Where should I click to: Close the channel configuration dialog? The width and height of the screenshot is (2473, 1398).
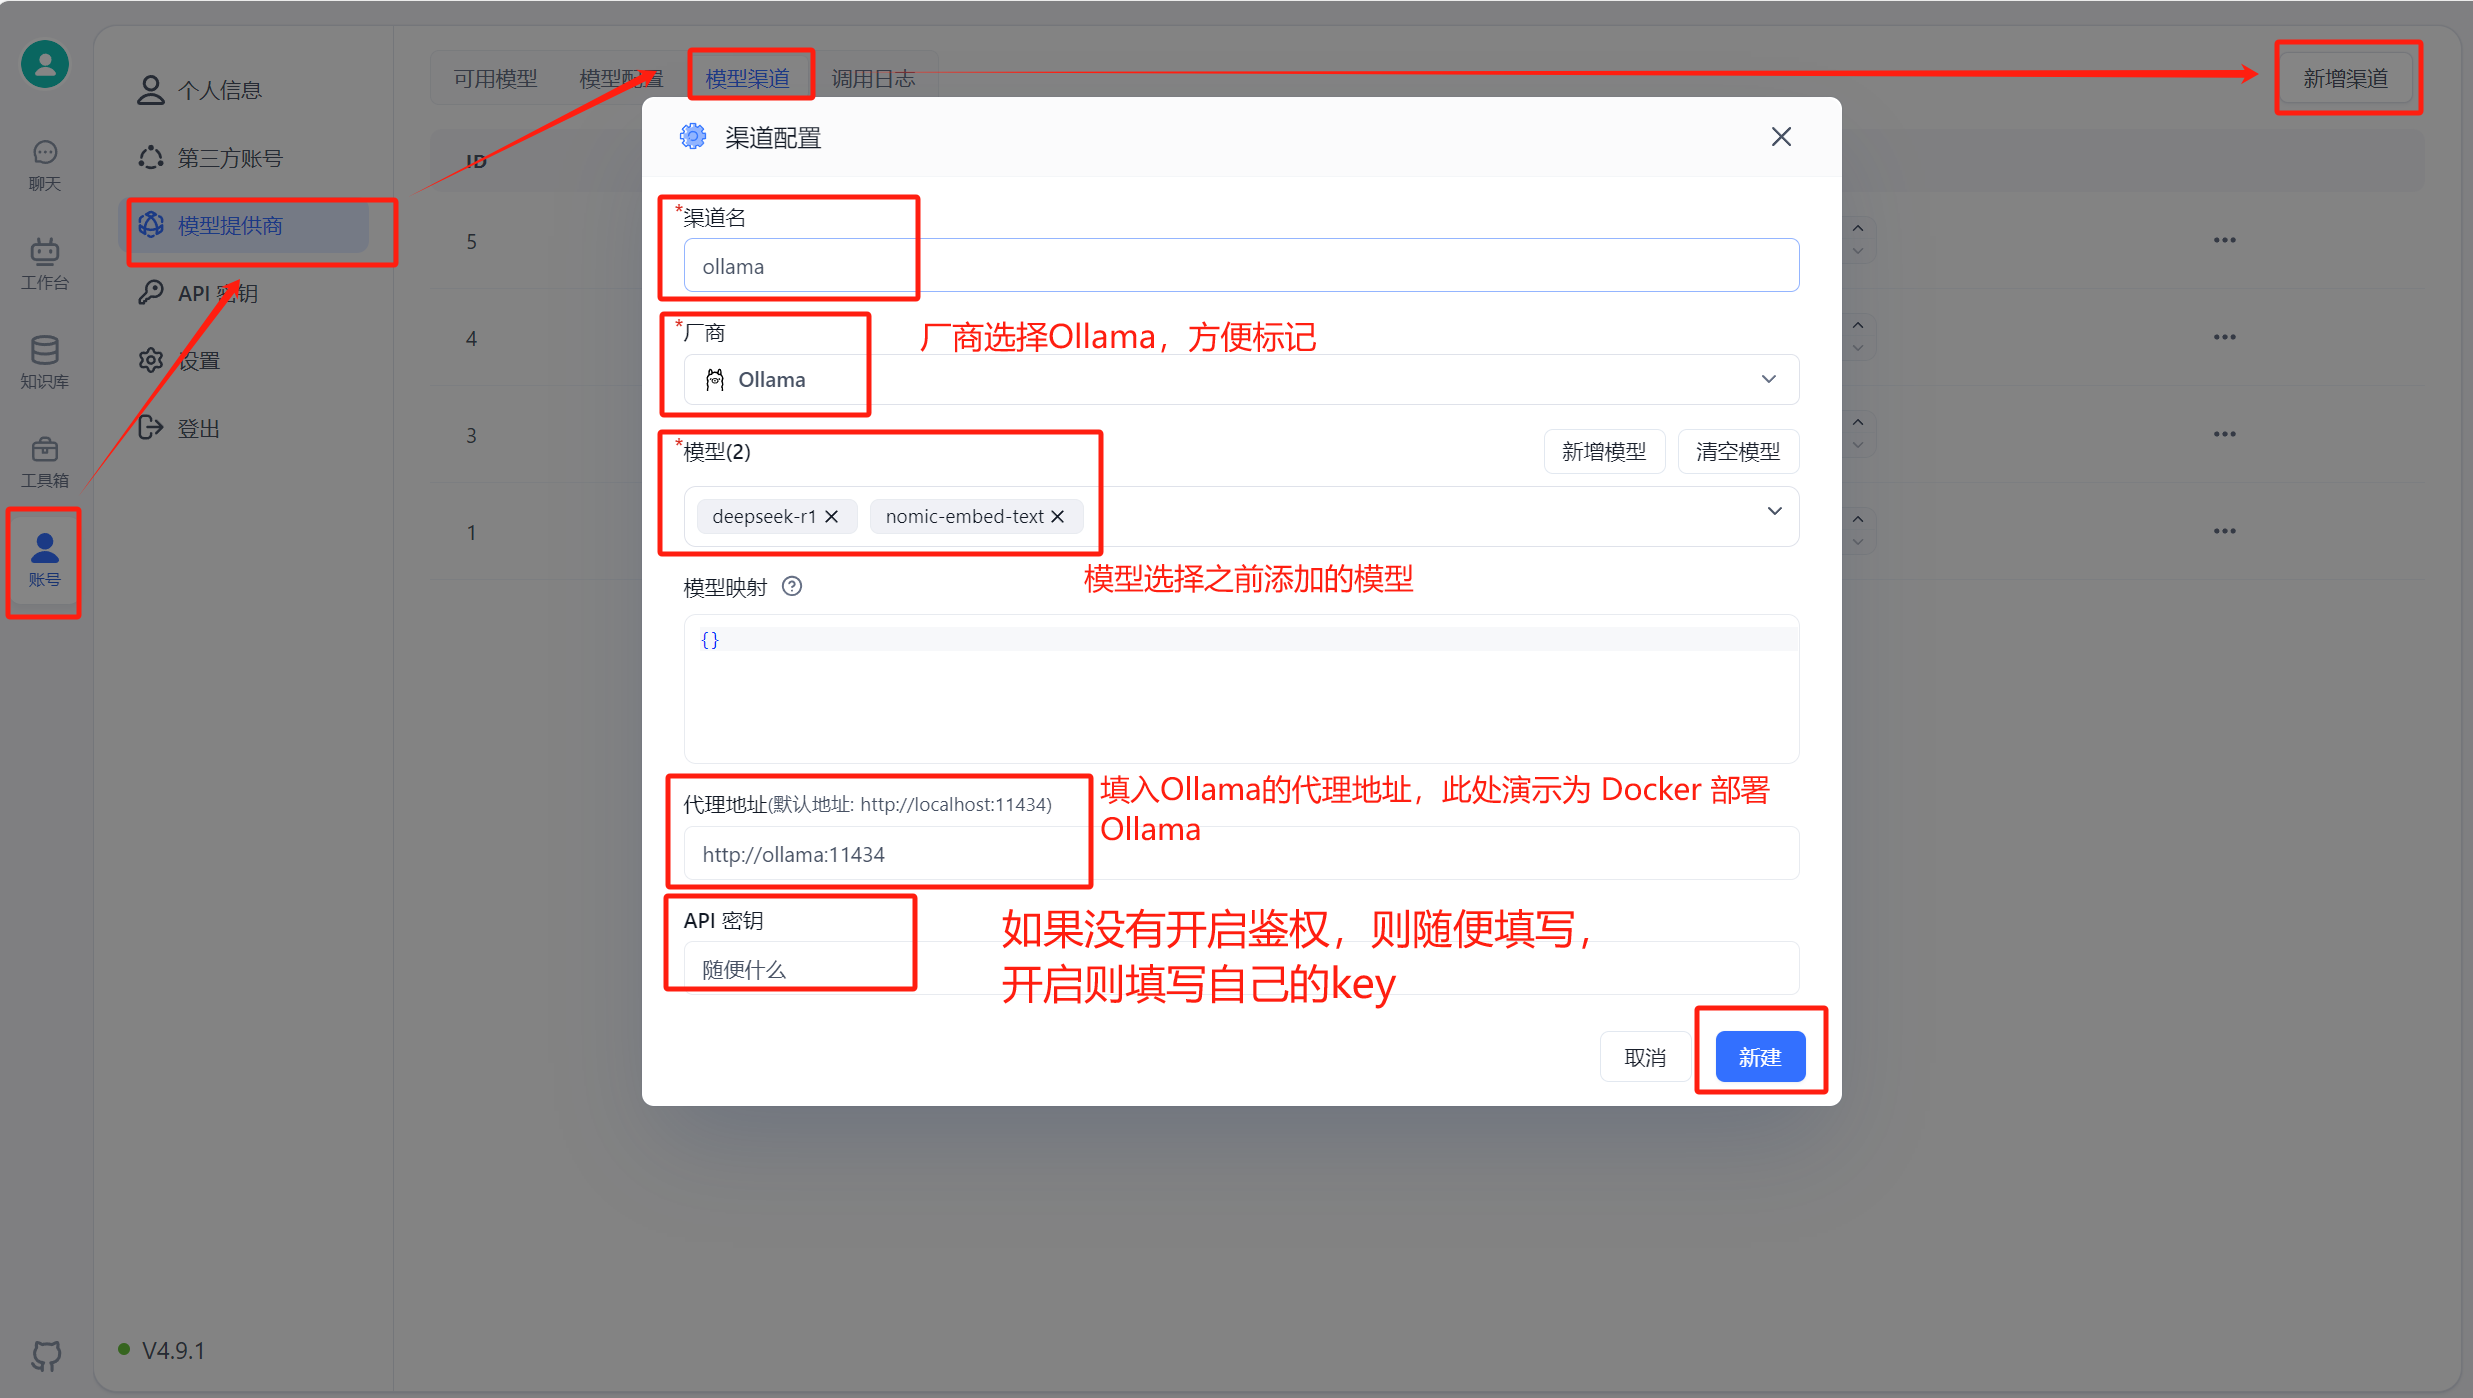pyautogui.click(x=1781, y=137)
